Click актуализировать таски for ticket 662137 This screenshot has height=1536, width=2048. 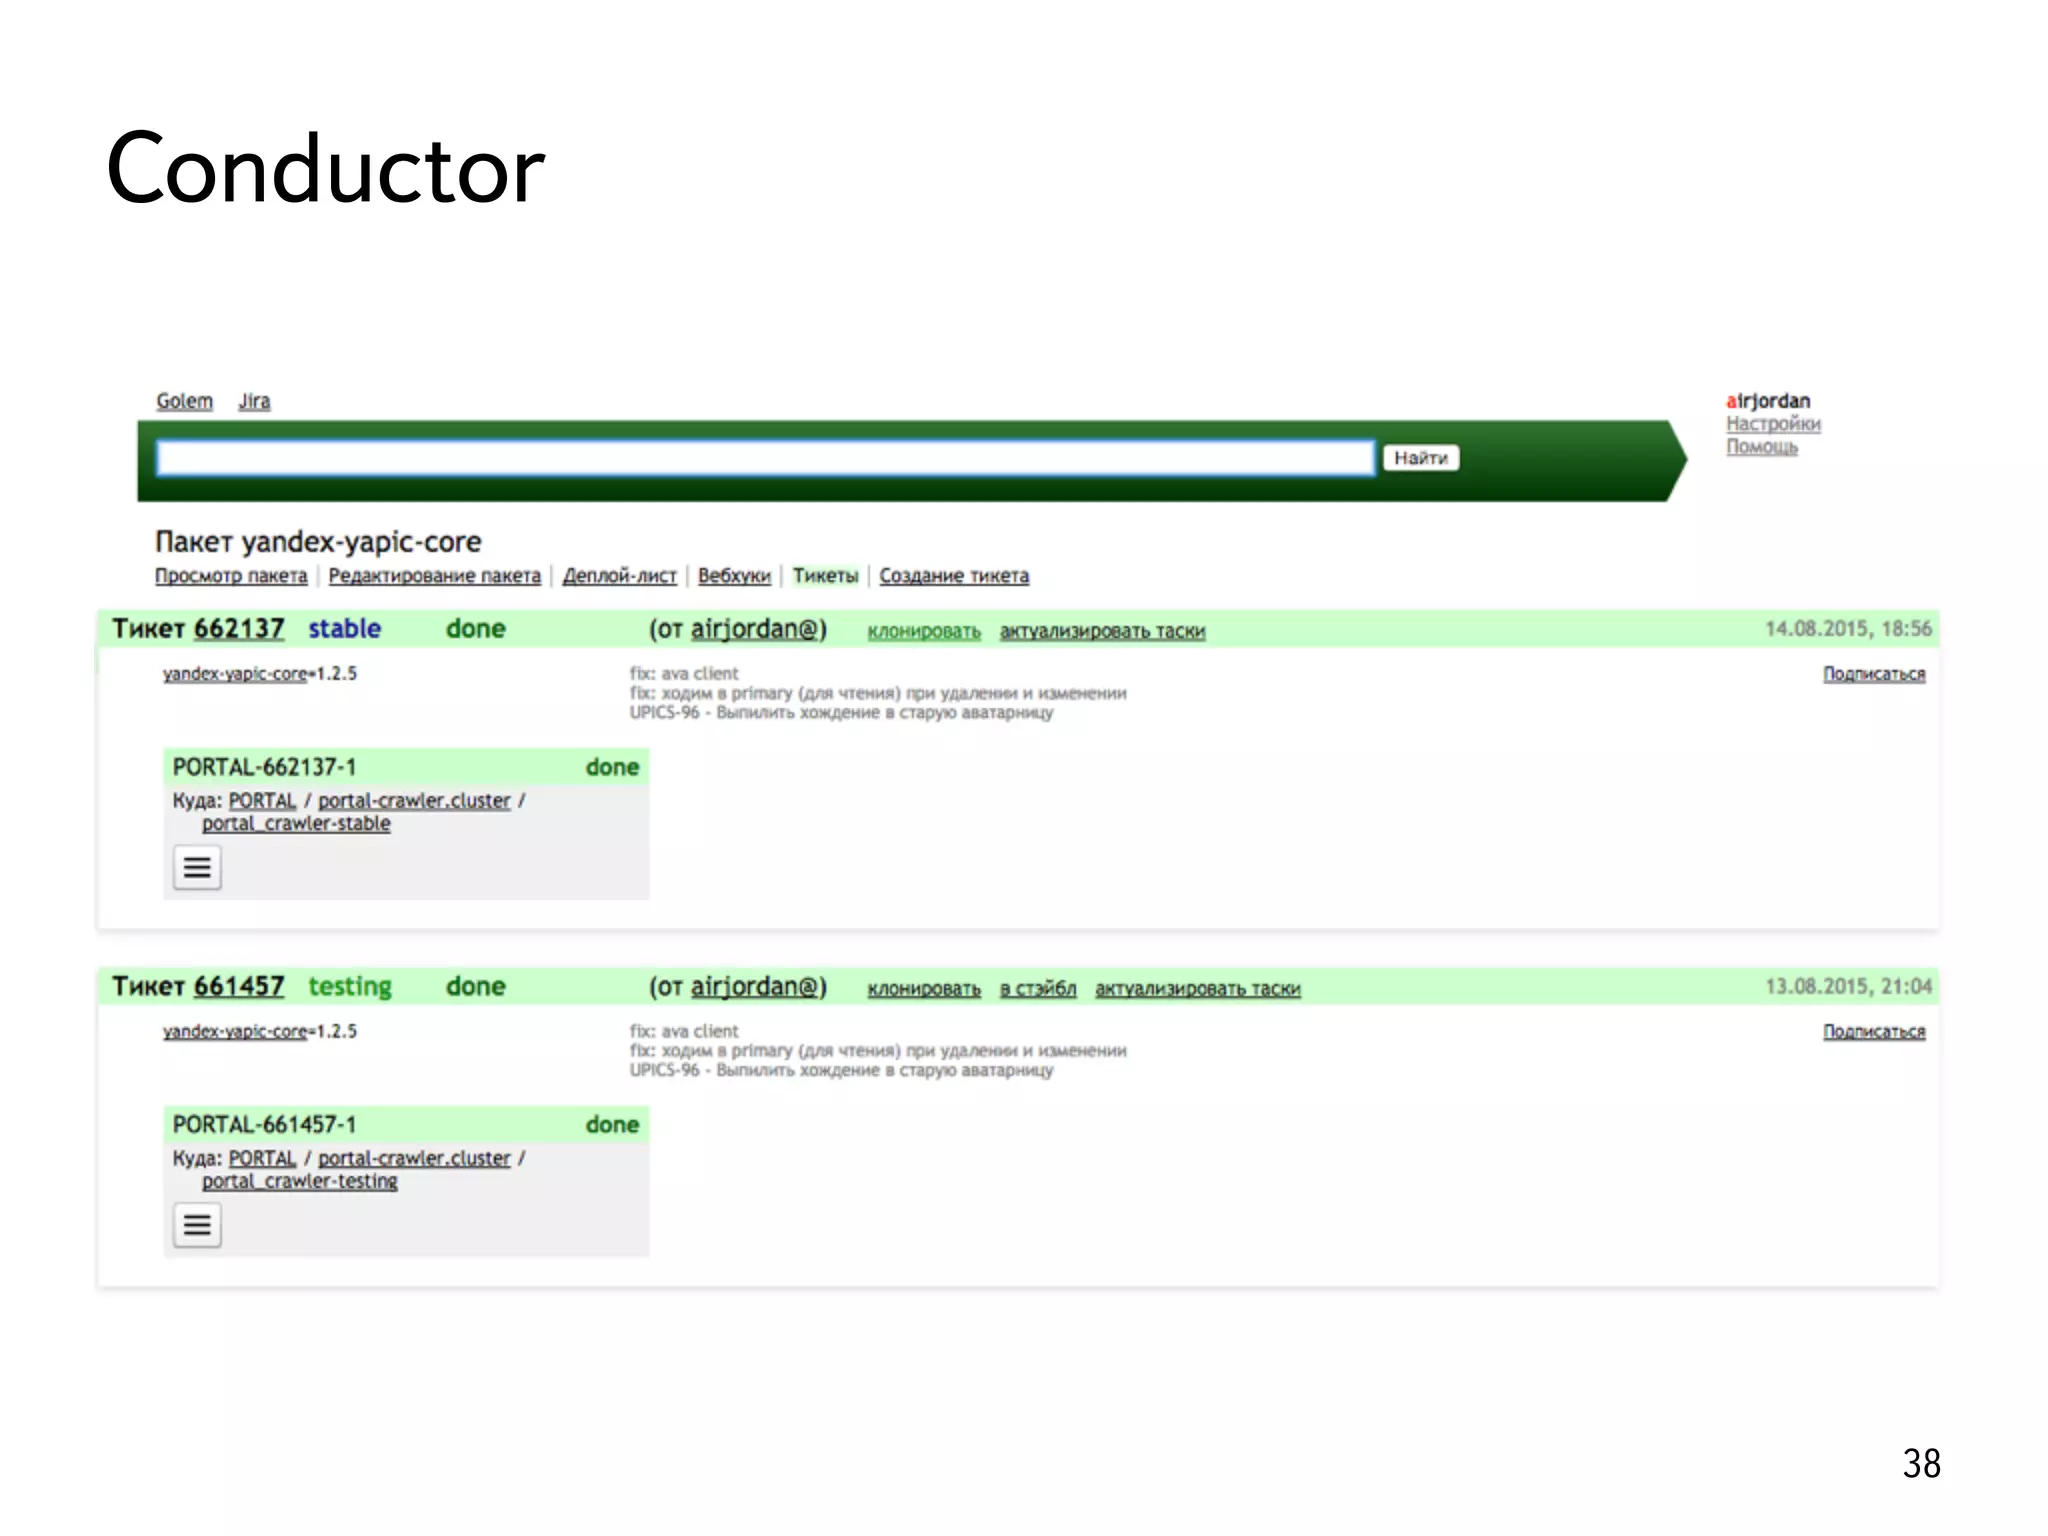1102,632
